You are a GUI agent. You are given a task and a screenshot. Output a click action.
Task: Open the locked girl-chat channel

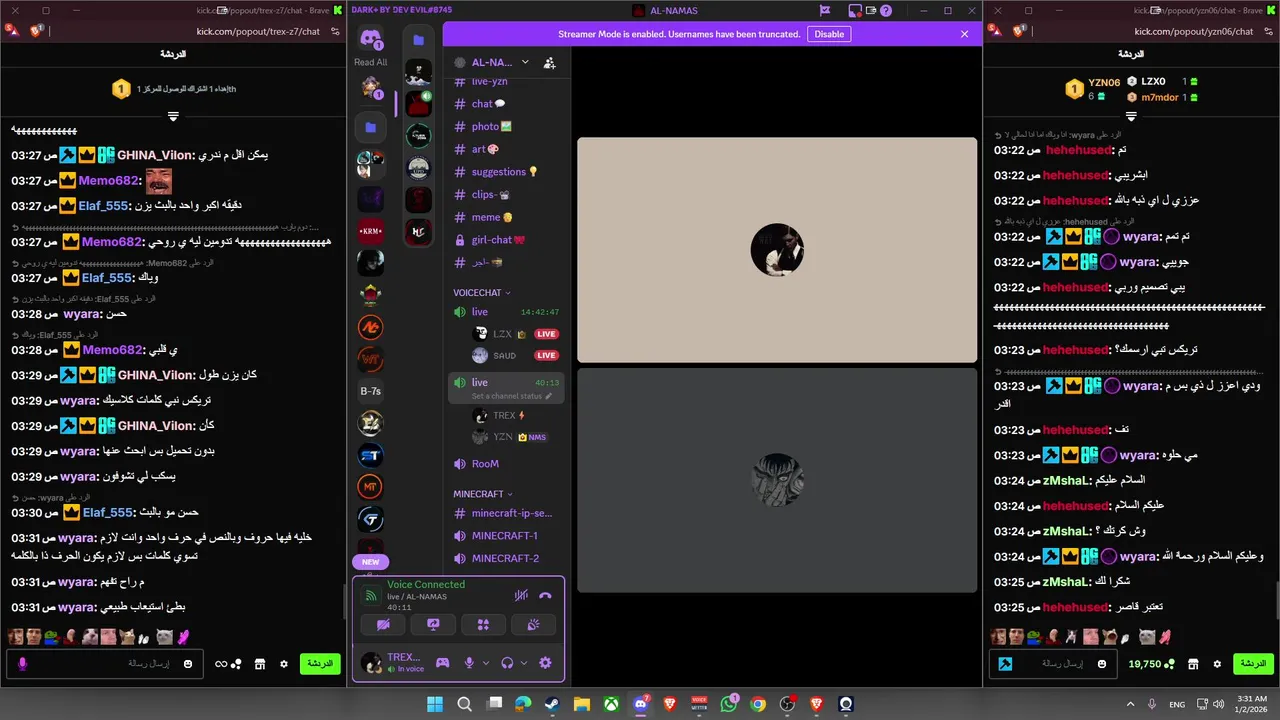506,240
